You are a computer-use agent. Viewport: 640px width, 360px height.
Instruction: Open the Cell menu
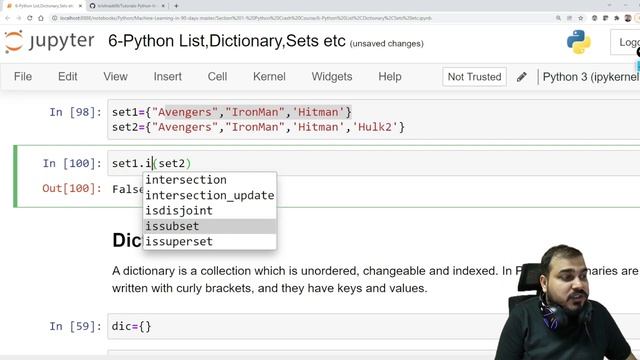pyautogui.click(x=217, y=77)
